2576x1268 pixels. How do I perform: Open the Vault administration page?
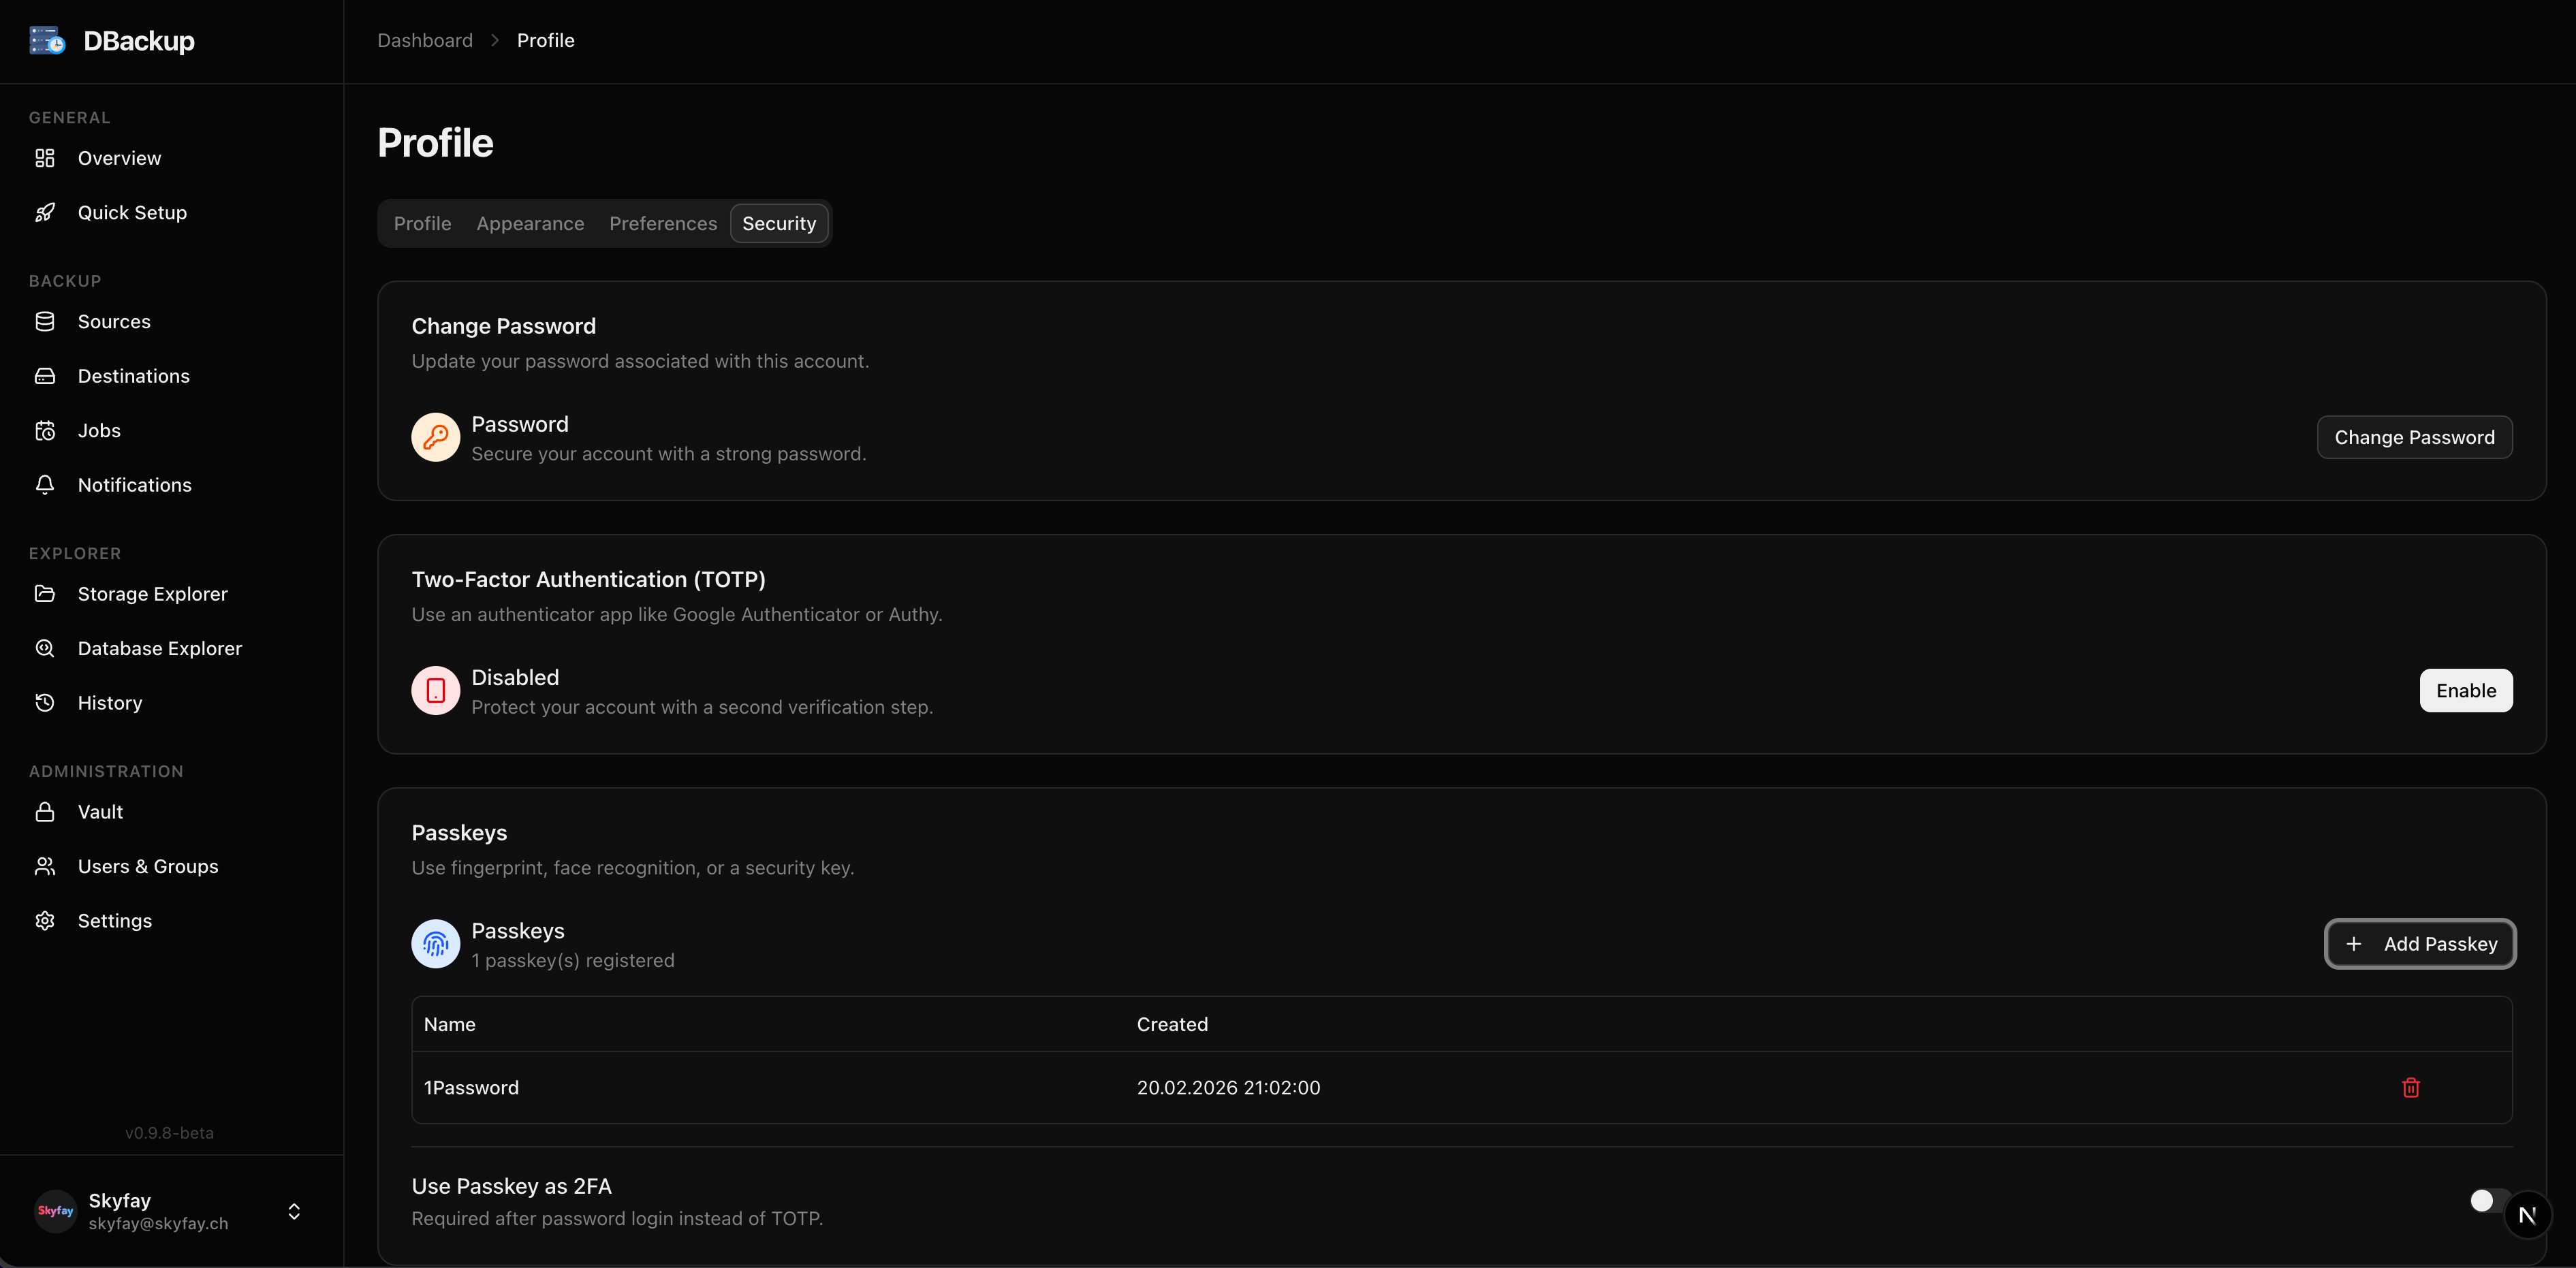pyautogui.click(x=100, y=811)
